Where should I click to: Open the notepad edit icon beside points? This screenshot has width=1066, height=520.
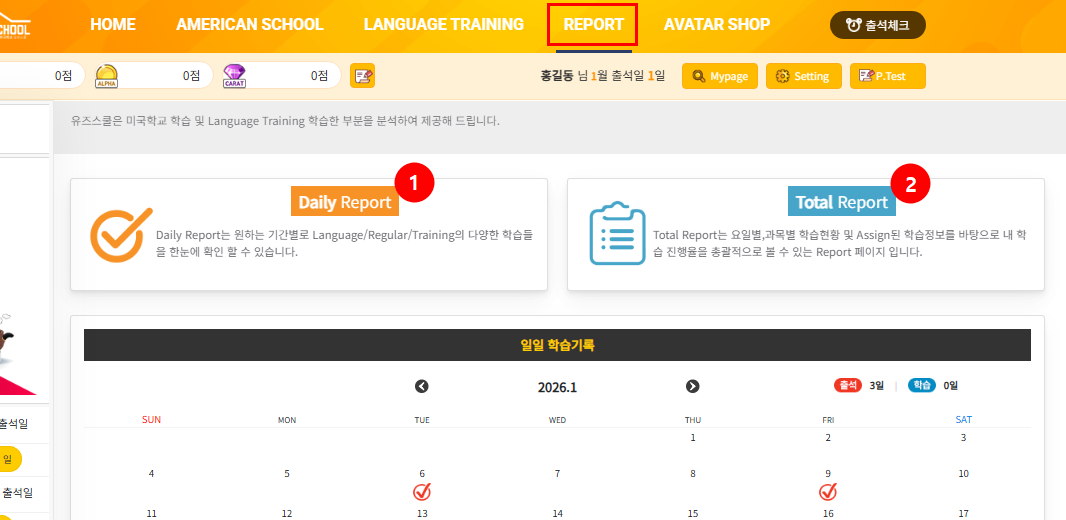[x=362, y=75]
